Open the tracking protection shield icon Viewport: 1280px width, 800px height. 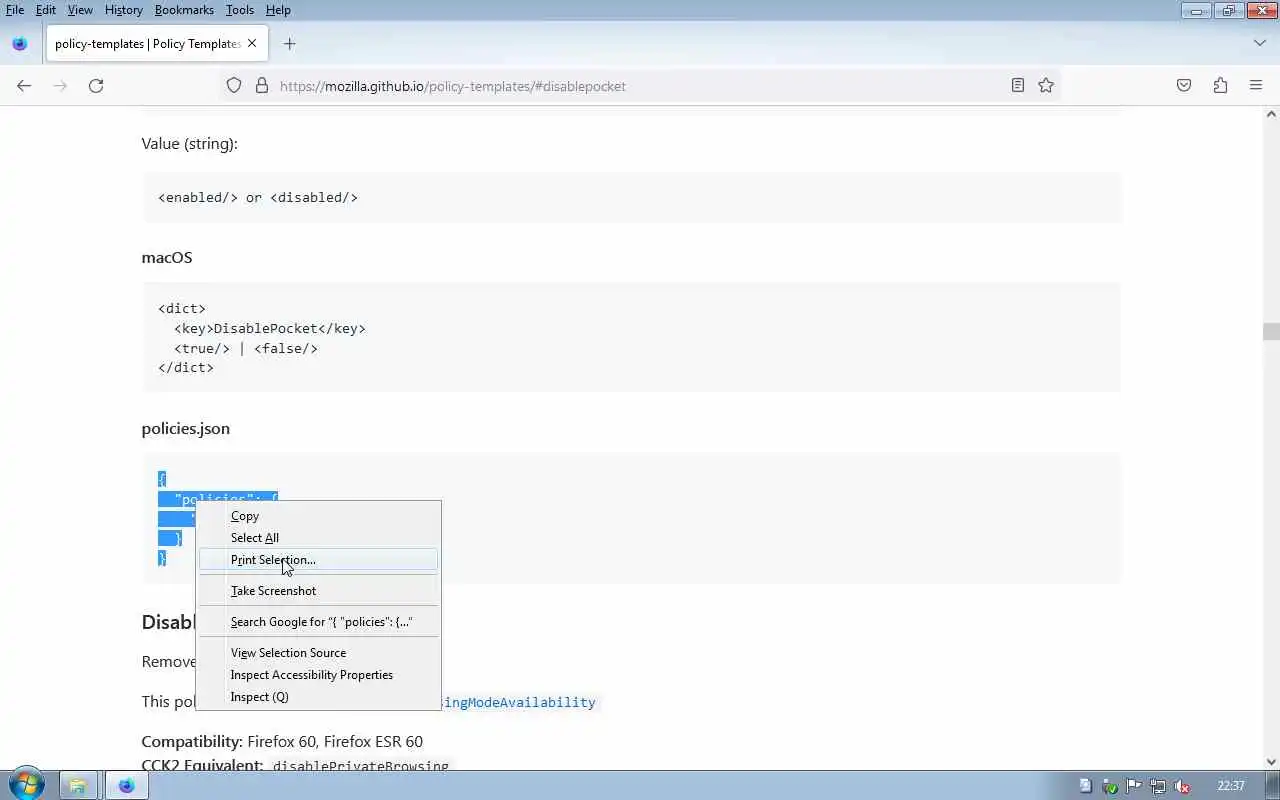point(234,86)
